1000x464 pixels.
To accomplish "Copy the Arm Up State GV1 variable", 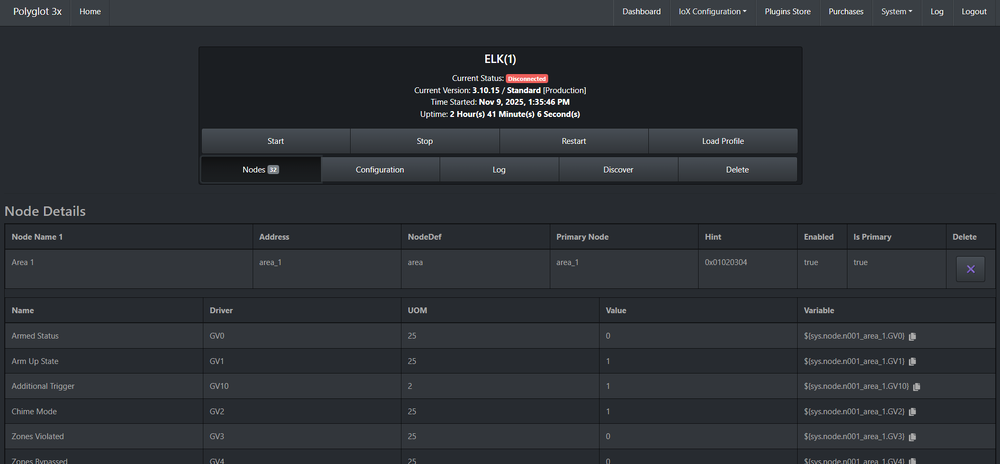I will (912, 361).
